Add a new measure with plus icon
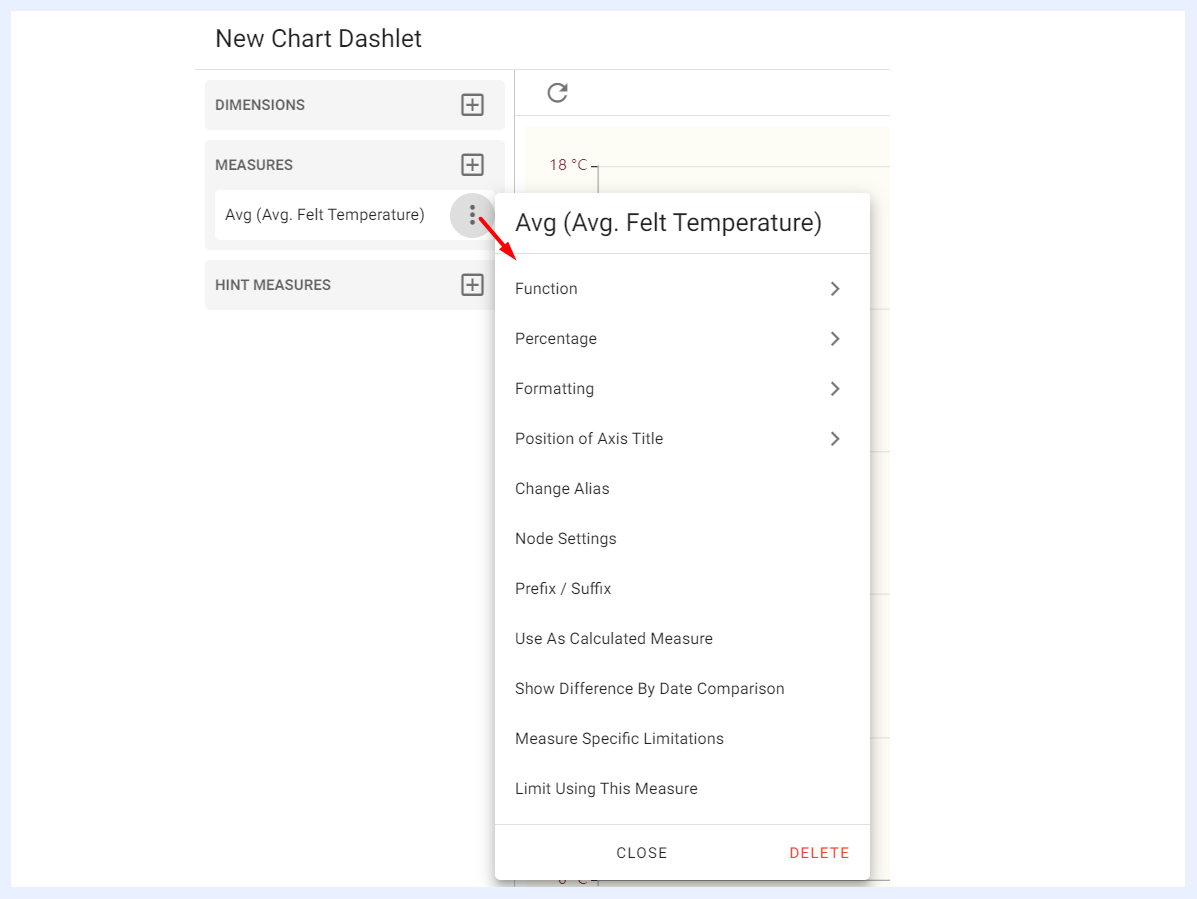This screenshot has height=899, width=1197. [x=473, y=165]
